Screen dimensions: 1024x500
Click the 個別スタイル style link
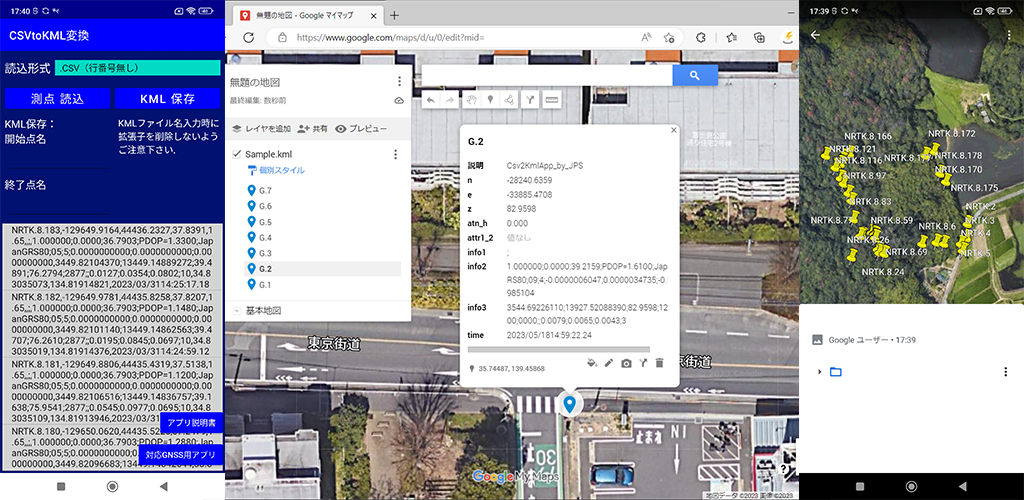click(x=276, y=170)
